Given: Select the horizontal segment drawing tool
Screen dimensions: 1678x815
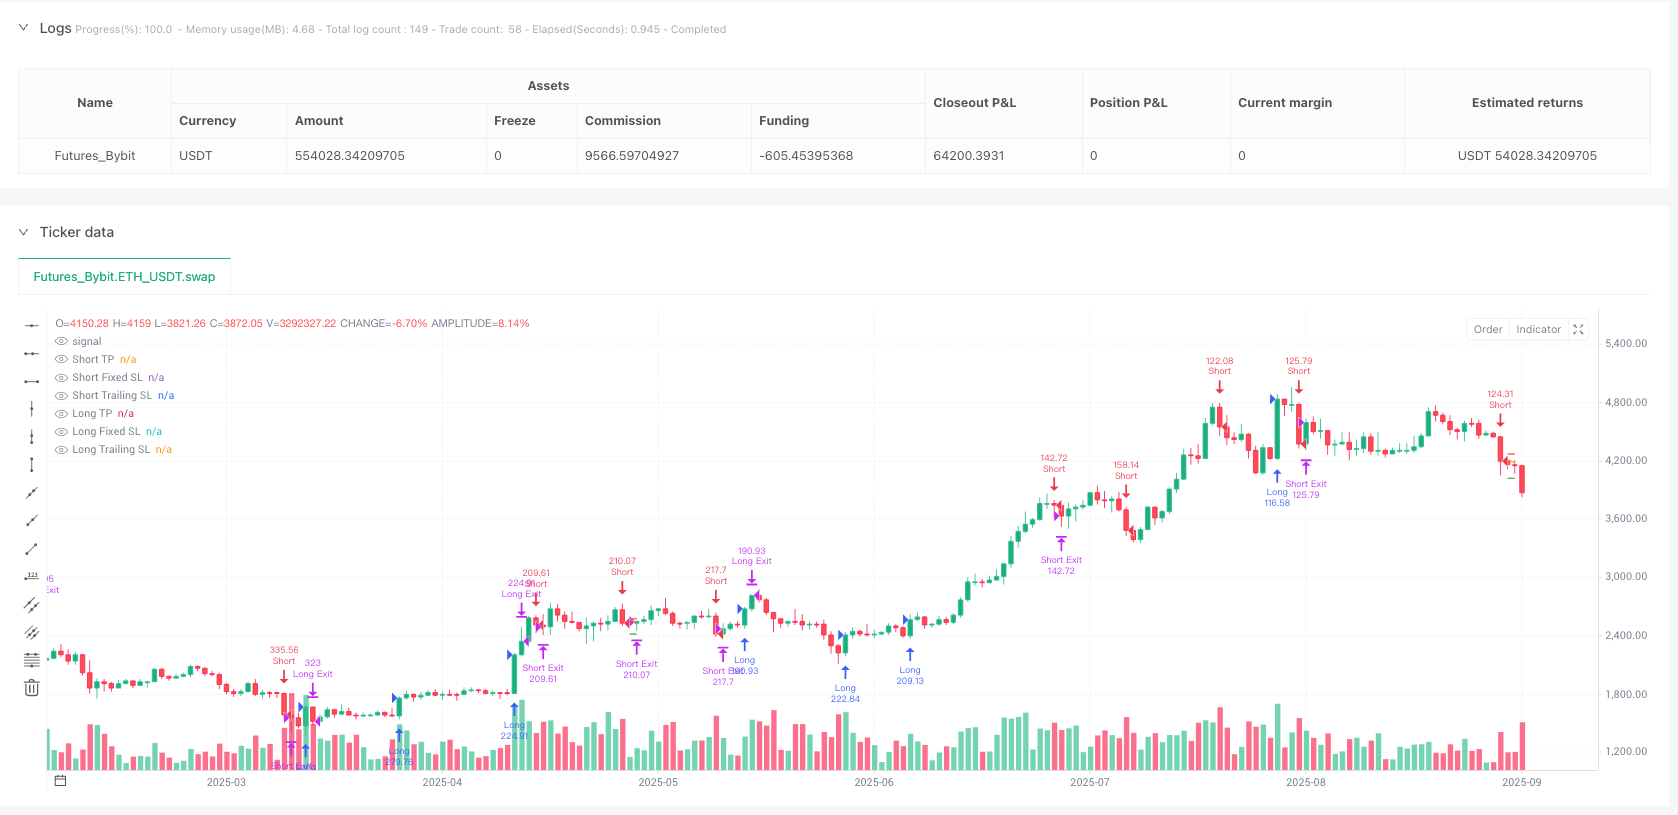Looking at the screenshot, I should tap(32, 381).
